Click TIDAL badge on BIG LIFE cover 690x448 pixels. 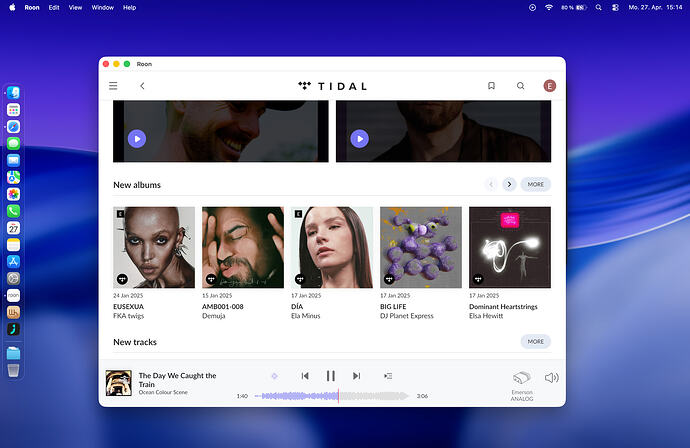click(x=389, y=279)
